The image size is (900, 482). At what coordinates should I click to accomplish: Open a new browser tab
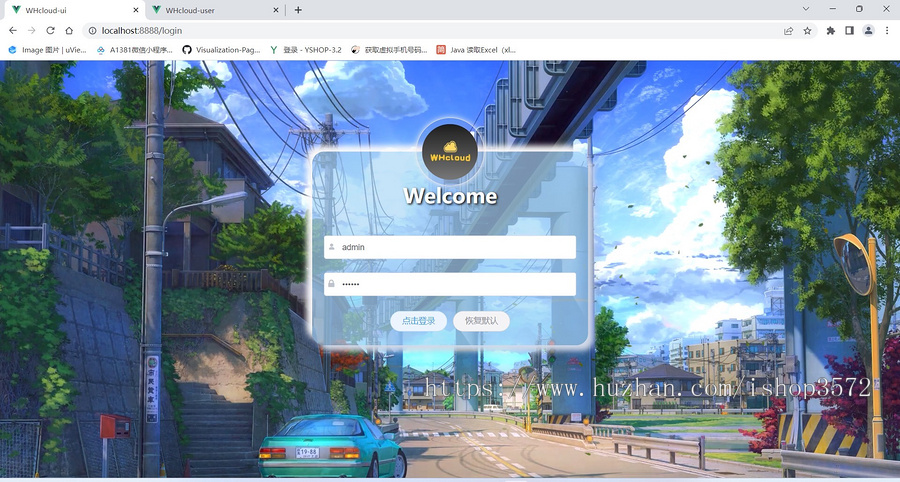click(x=298, y=10)
